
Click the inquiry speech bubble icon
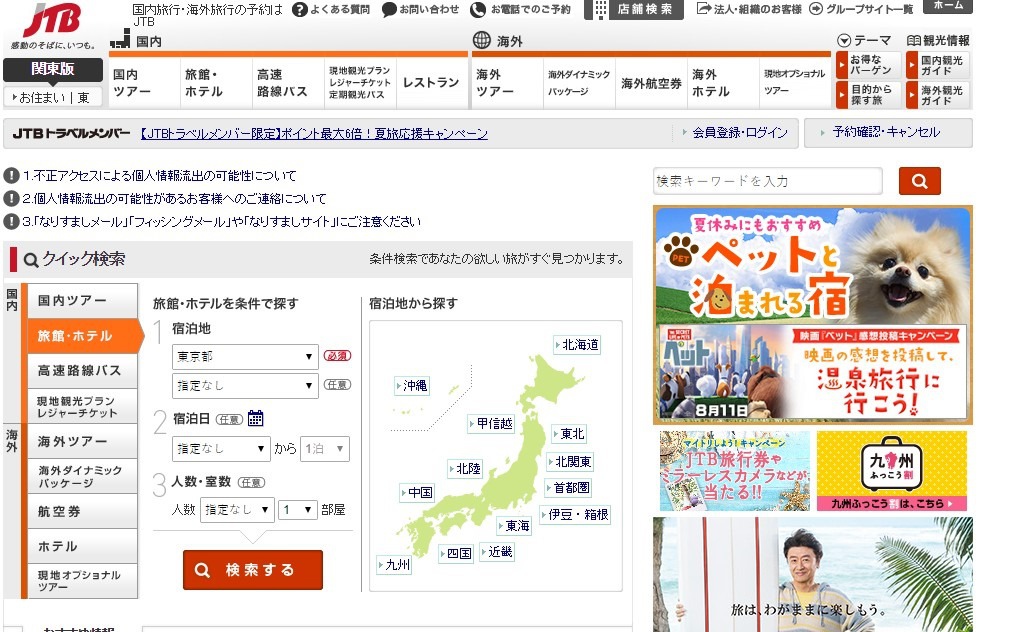389,10
